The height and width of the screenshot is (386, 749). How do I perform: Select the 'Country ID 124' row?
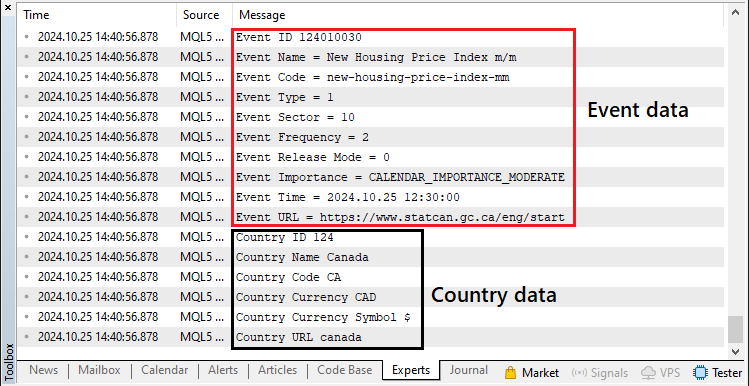(x=371, y=237)
